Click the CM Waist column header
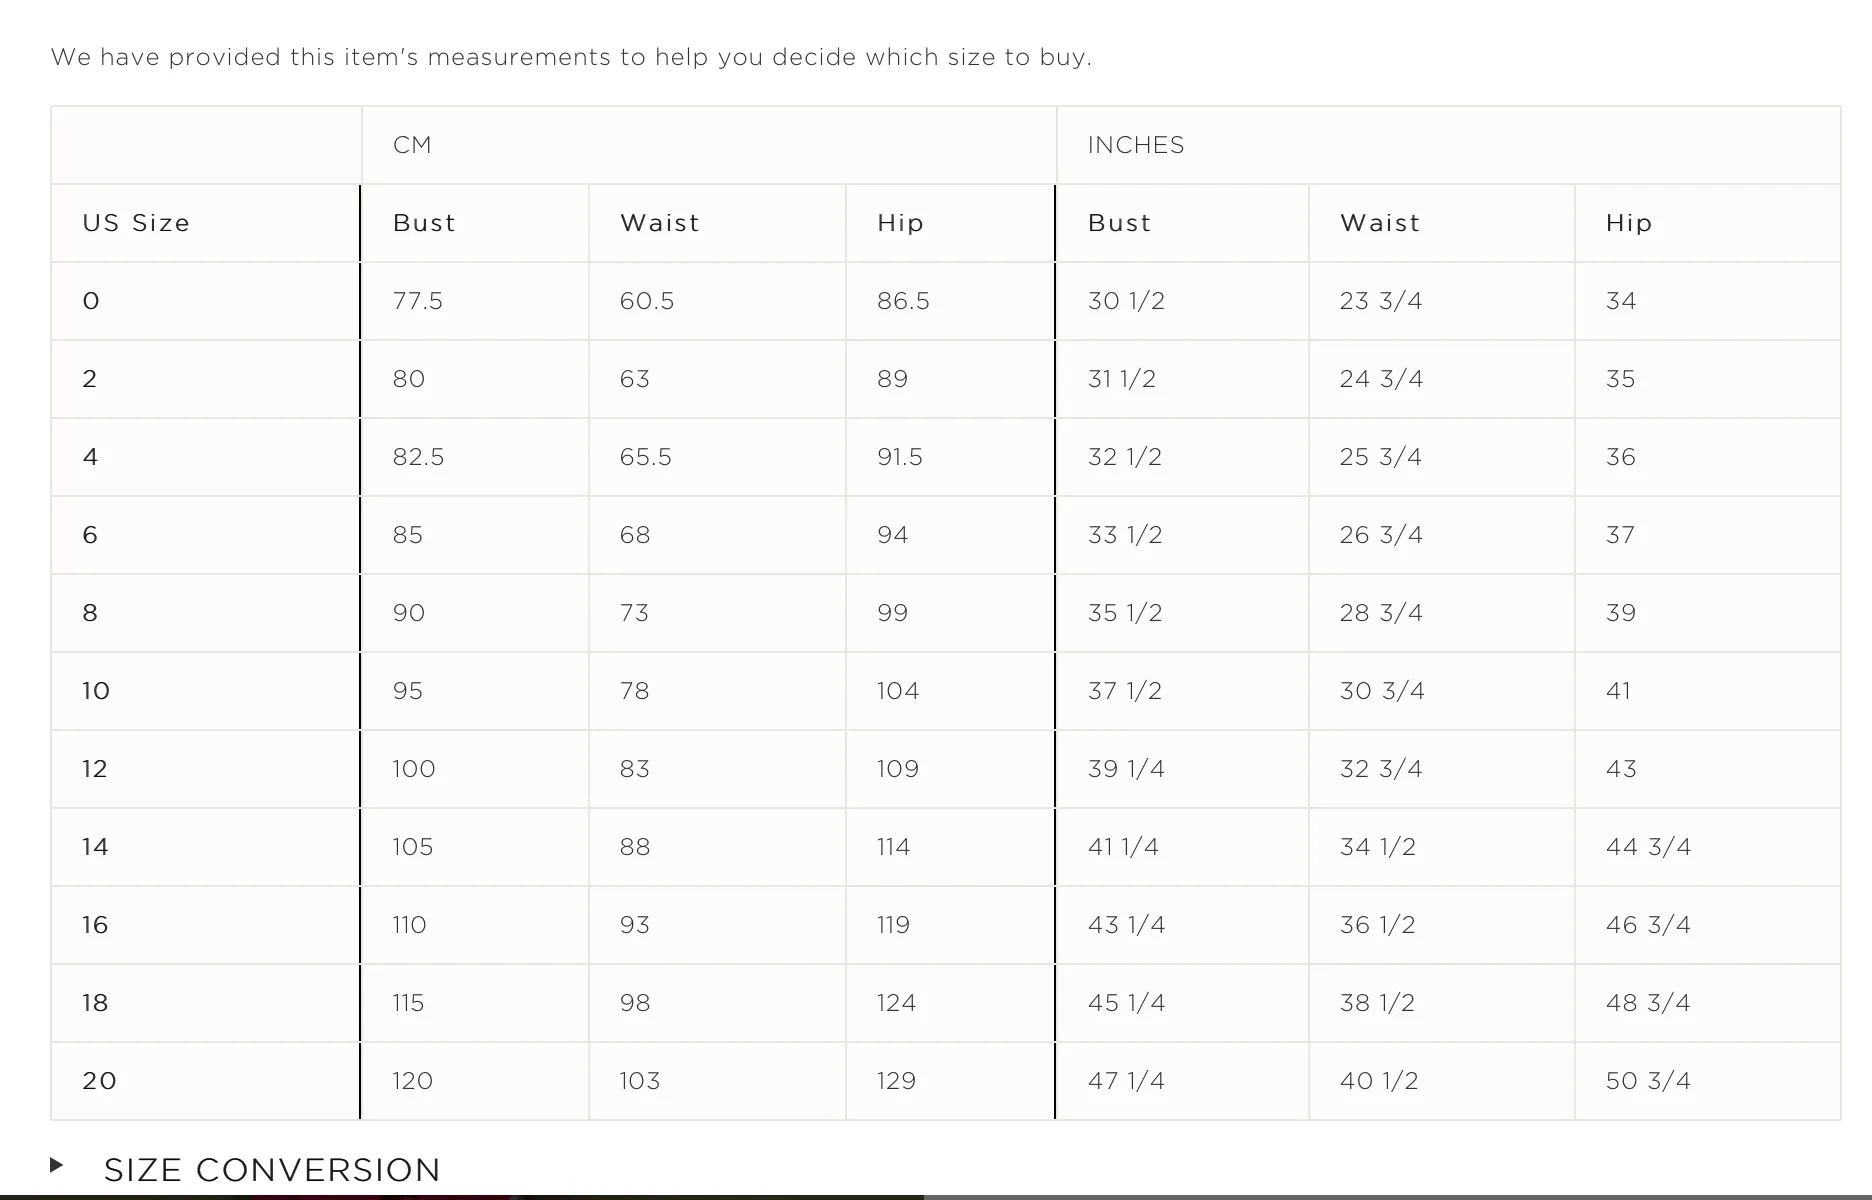The width and height of the screenshot is (1872, 1200). point(660,223)
